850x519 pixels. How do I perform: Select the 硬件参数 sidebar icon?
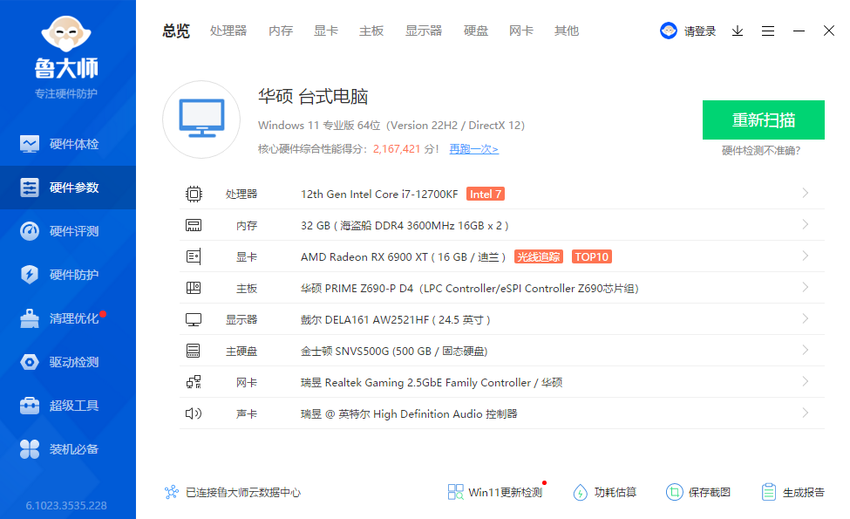click(x=29, y=188)
